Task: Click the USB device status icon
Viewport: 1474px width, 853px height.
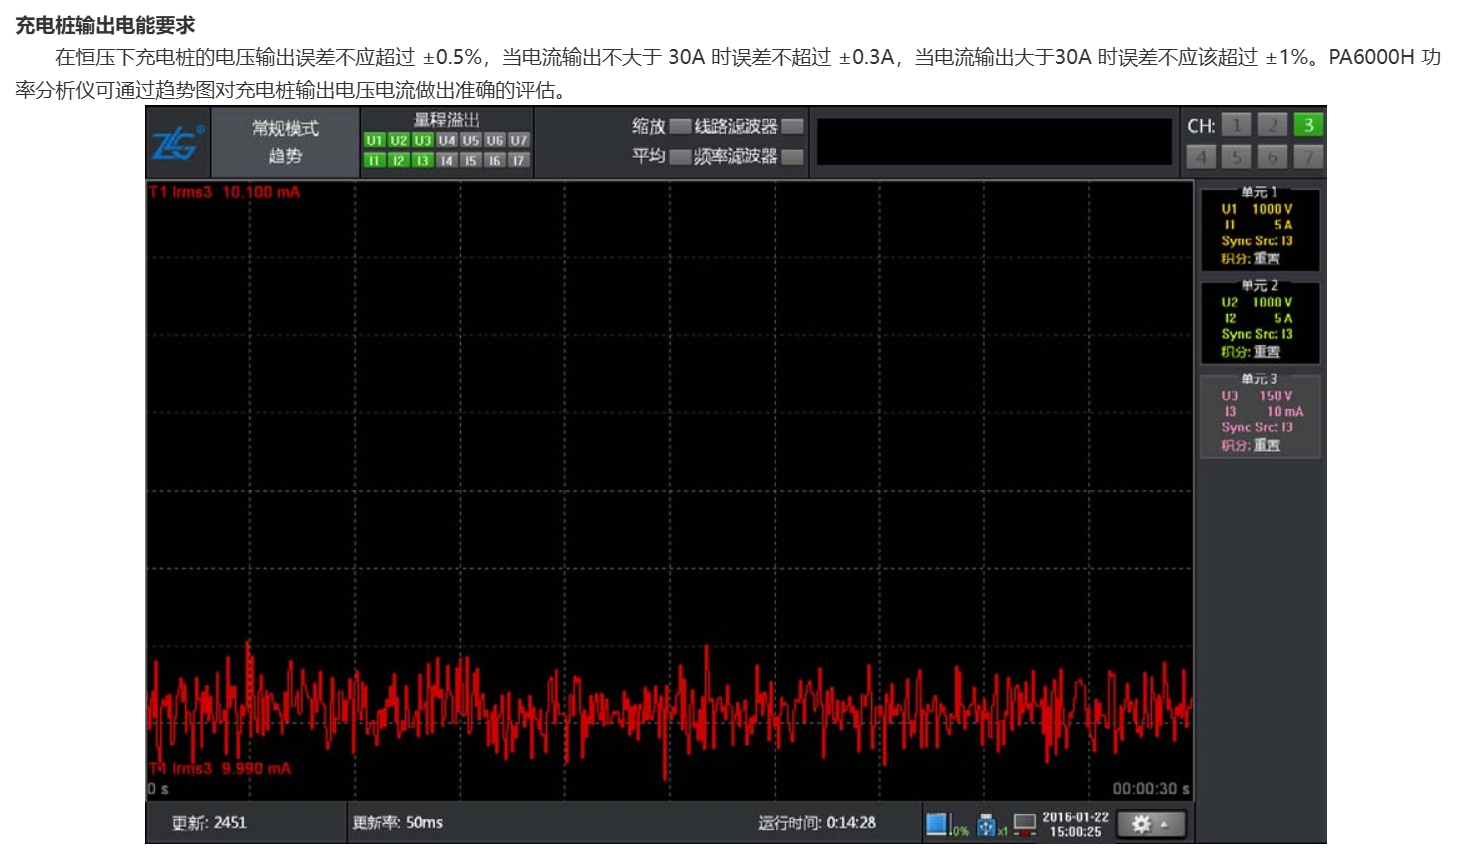Action: coord(987,824)
